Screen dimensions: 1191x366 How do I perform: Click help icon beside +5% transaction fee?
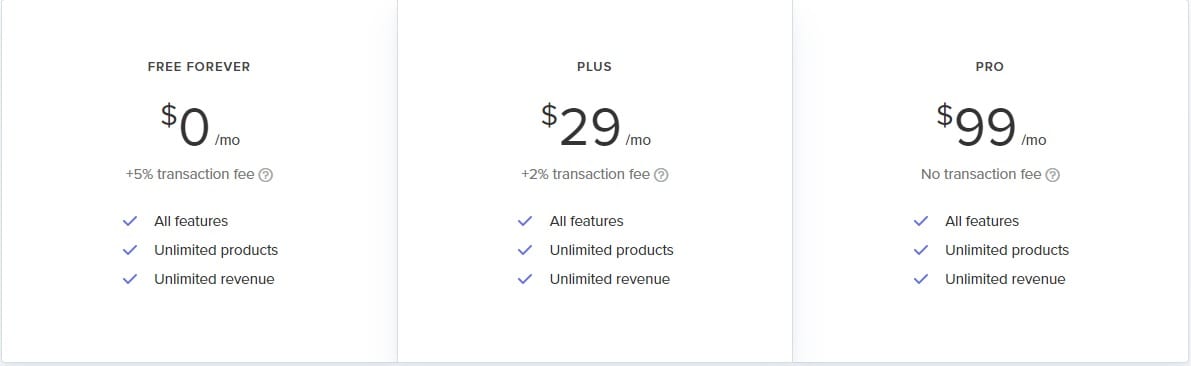pos(266,175)
